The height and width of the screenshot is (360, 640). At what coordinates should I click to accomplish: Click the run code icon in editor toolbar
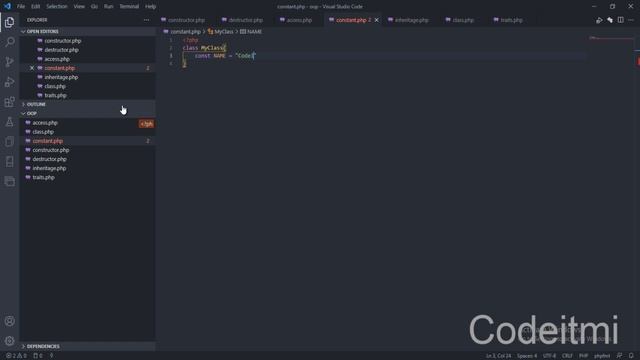[x=599, y=20]
